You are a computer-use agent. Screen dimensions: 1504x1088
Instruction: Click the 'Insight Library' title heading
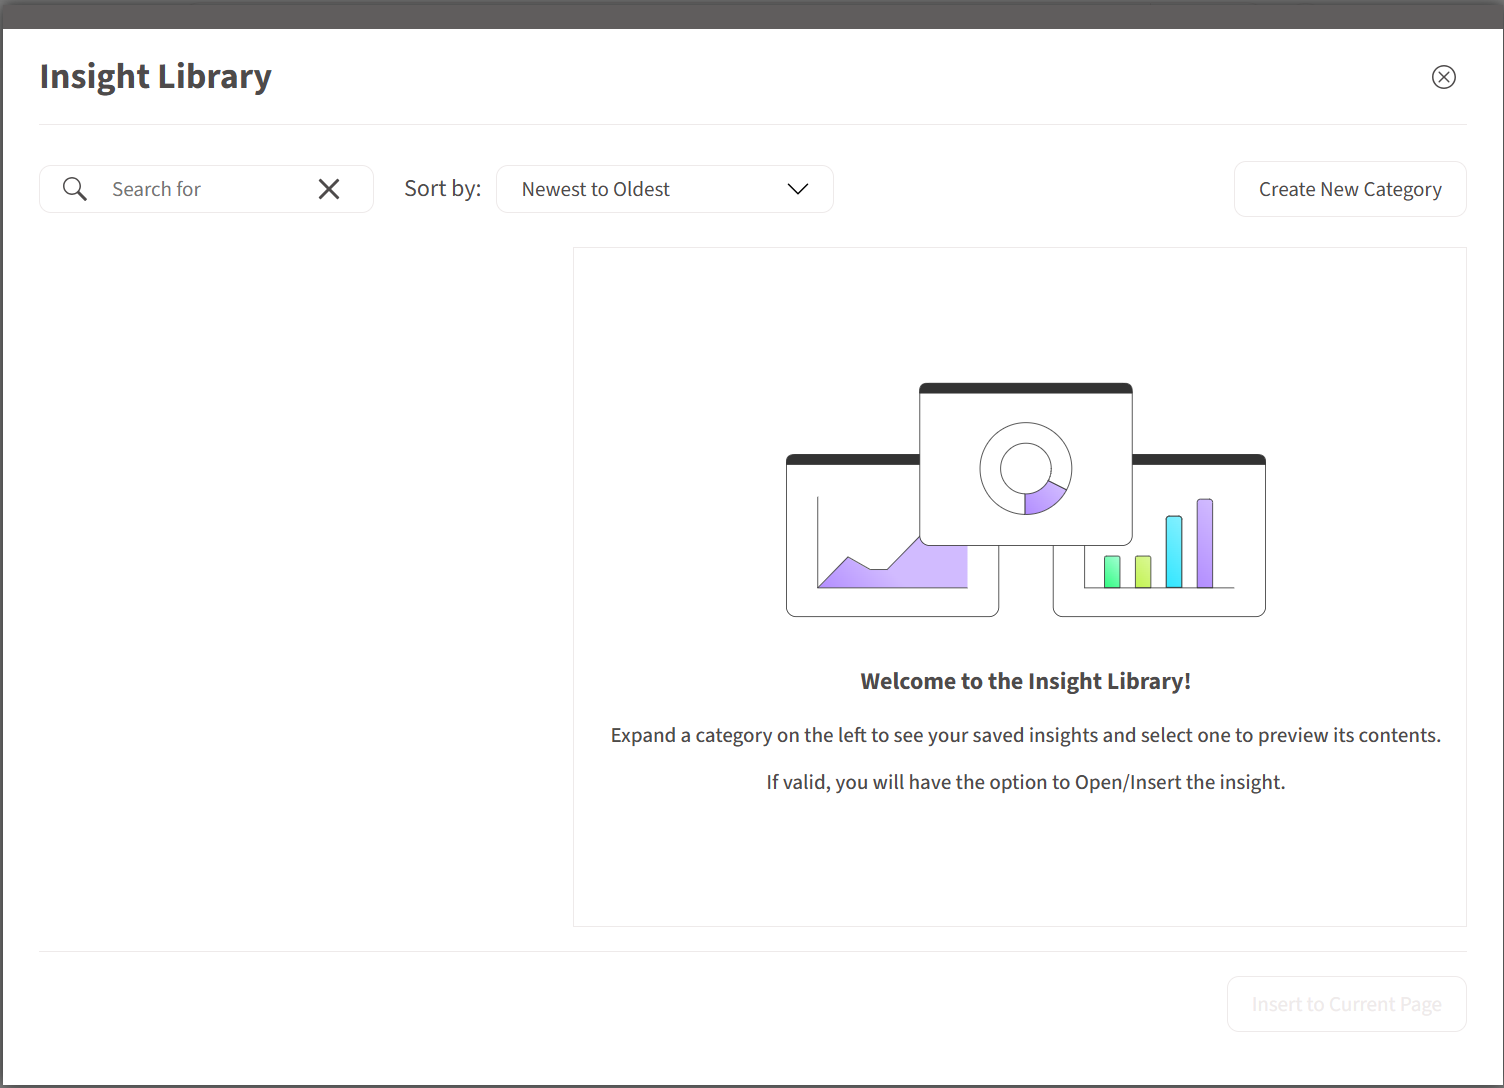point(155,77)
